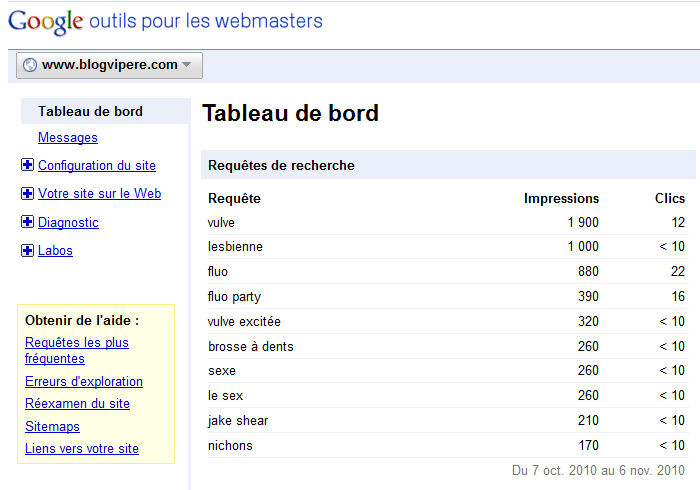Click the query 'le sex'
Screen dimensions: 700x490
[x=225, y=395]
